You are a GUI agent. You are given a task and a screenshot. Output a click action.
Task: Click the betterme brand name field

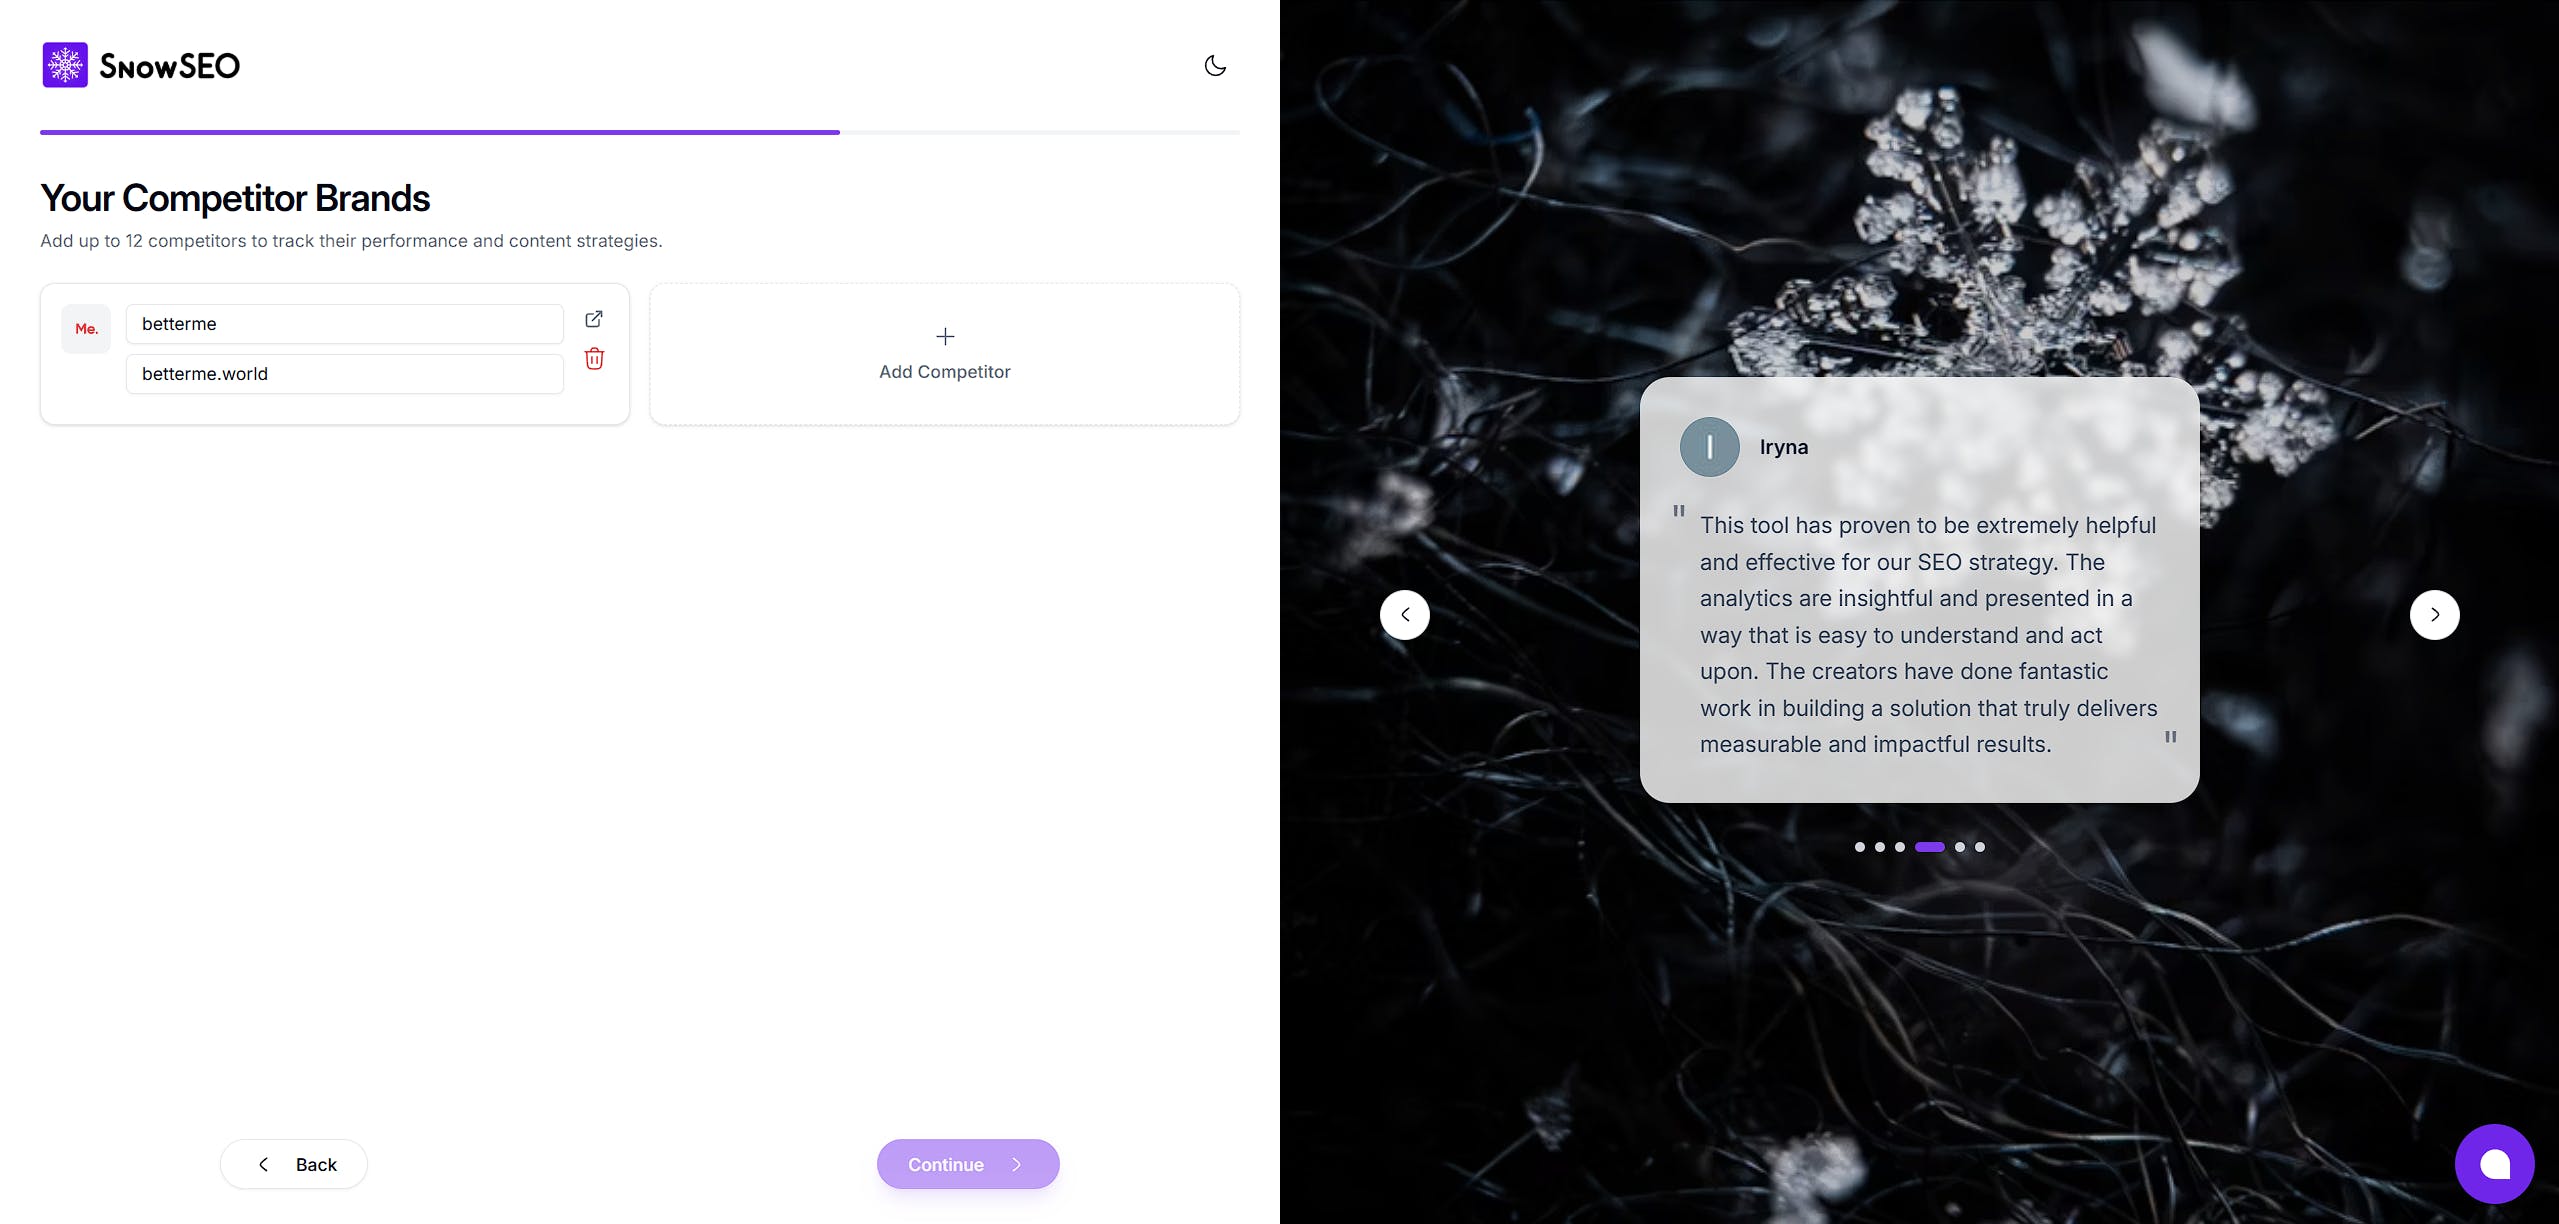(345, 324)
